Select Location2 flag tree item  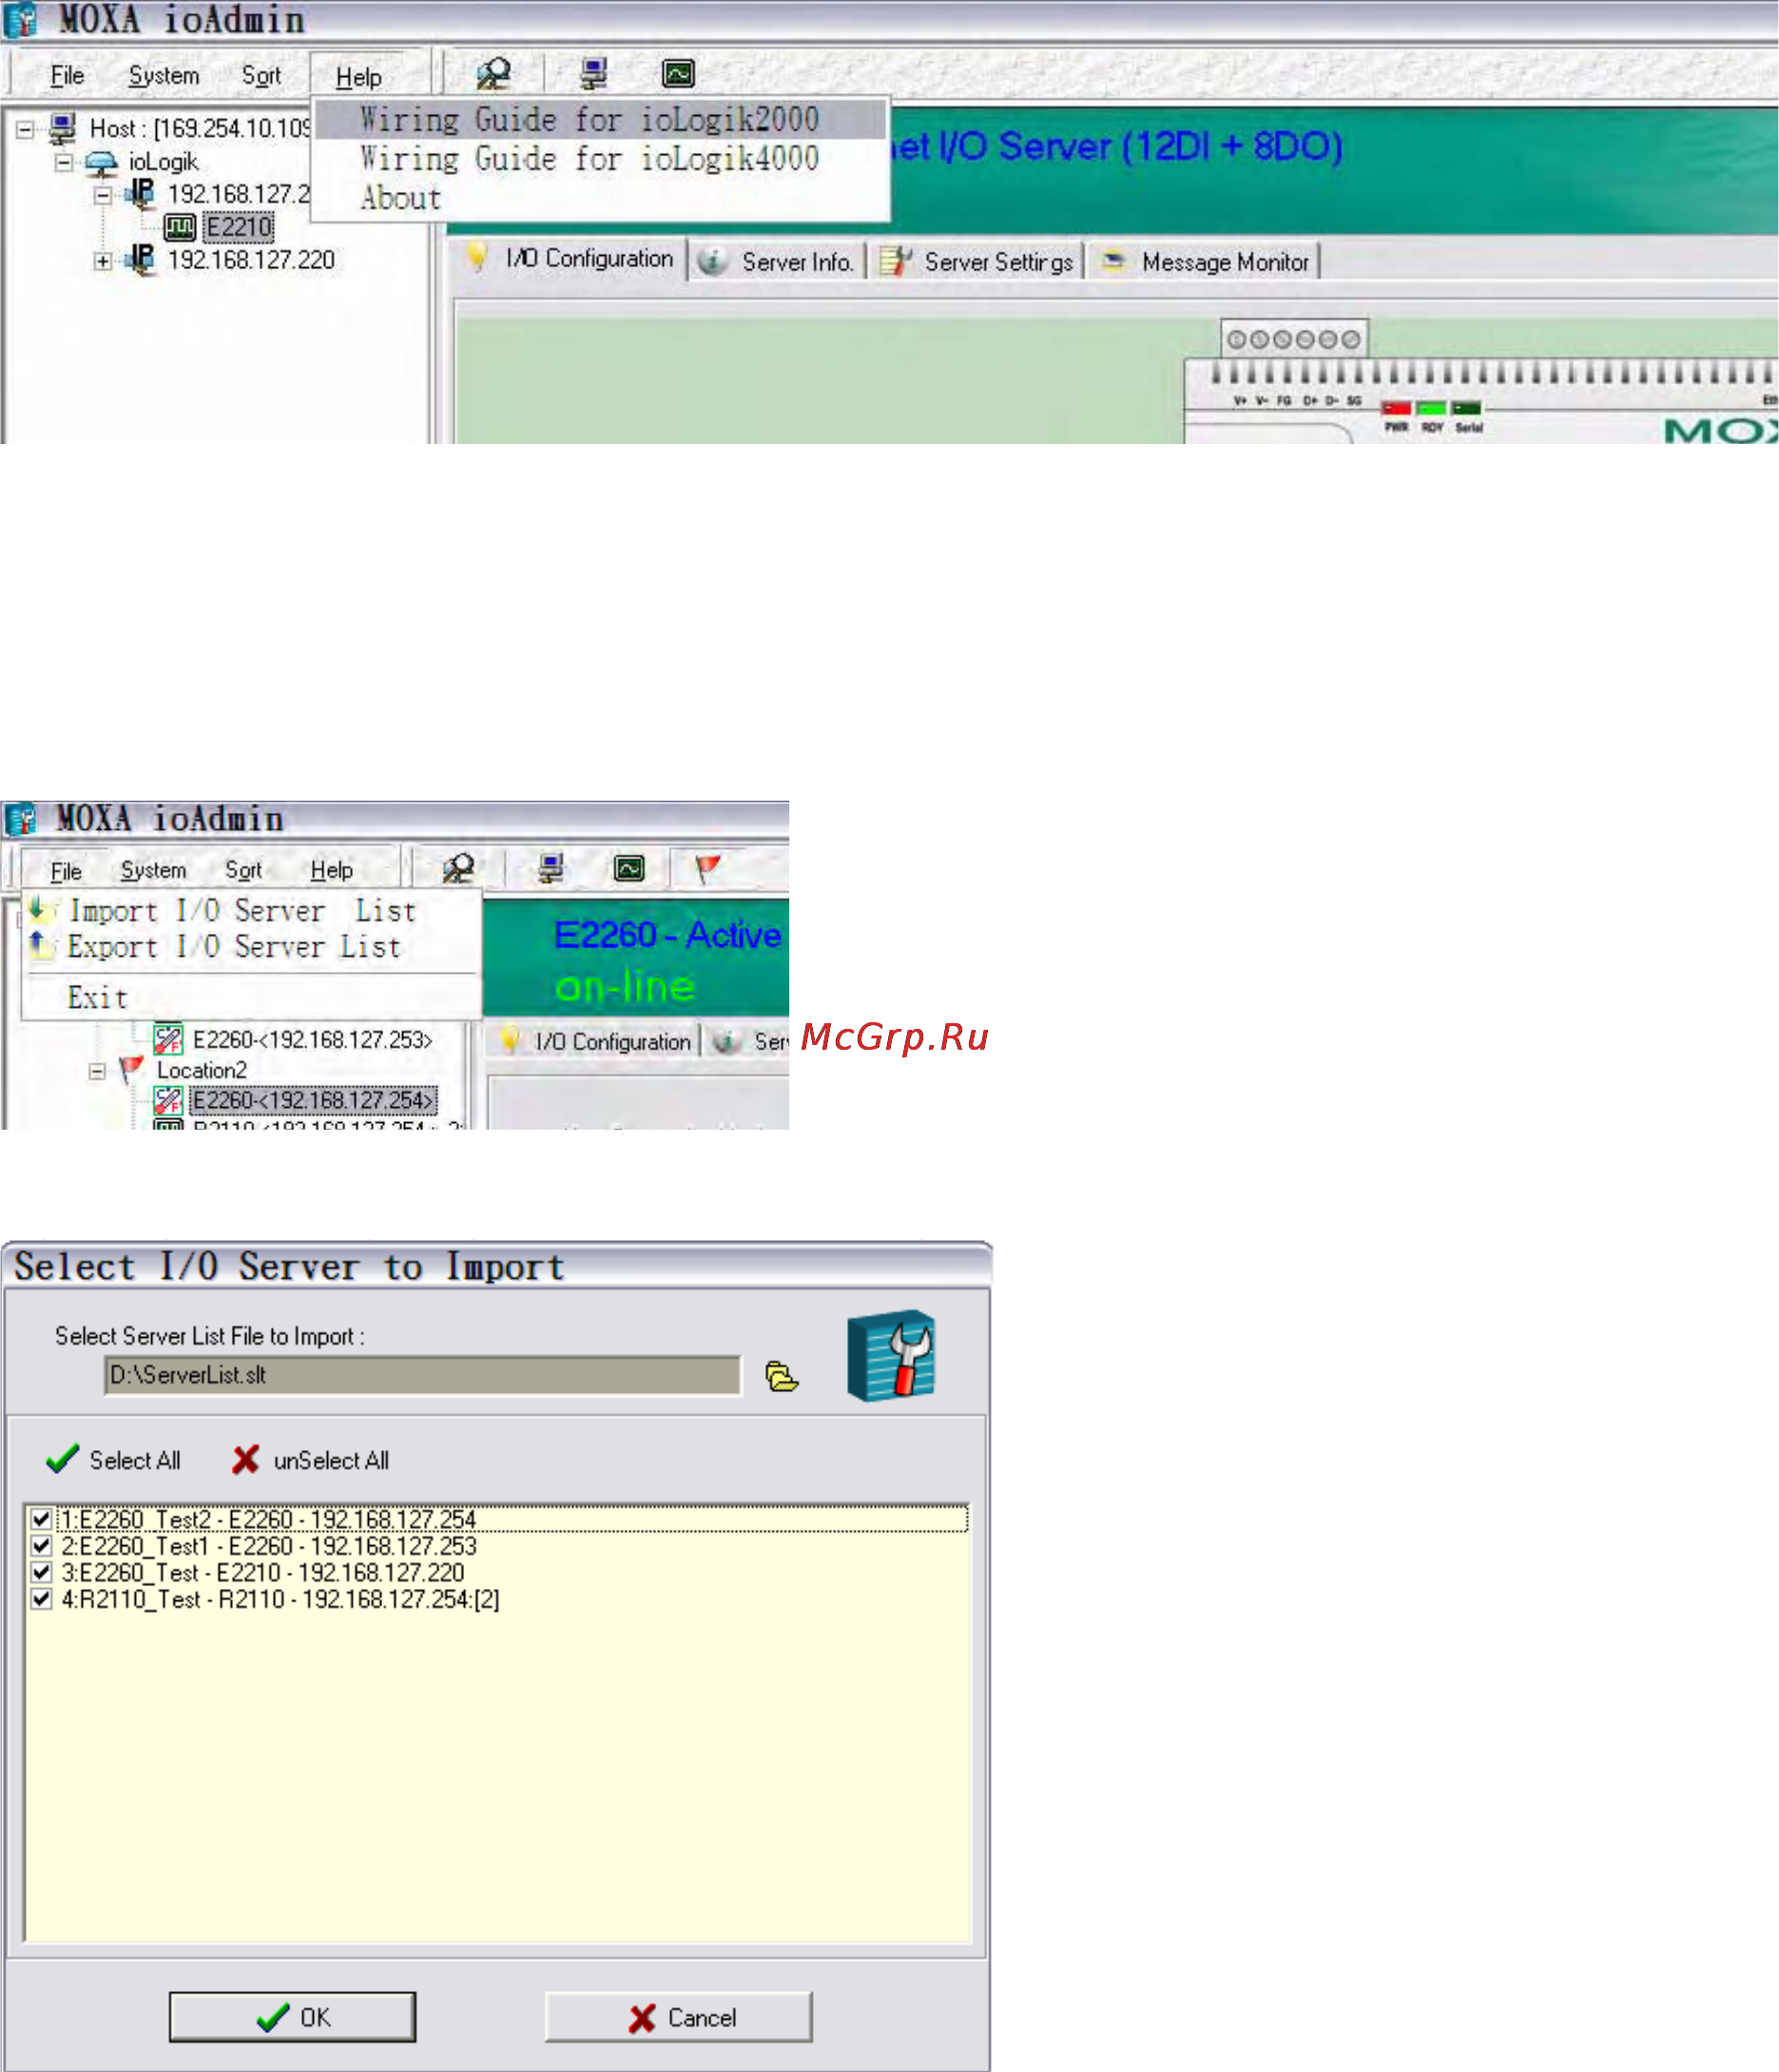point(201,1071)
